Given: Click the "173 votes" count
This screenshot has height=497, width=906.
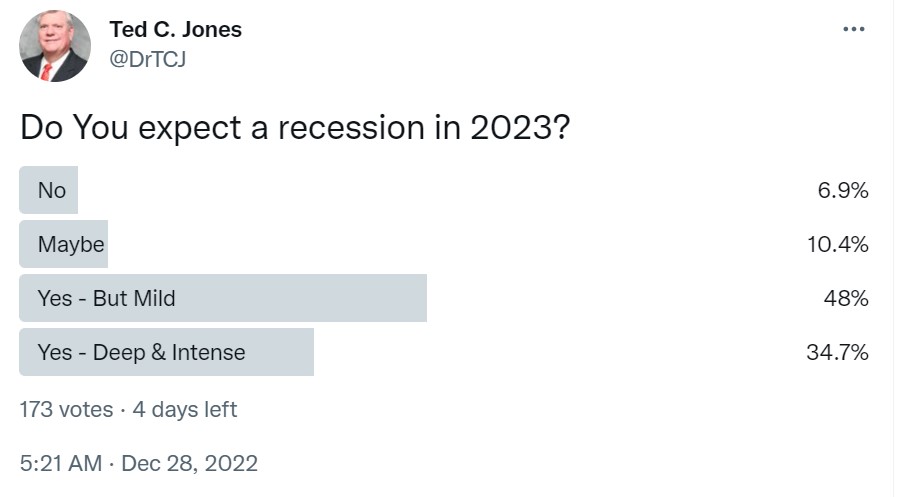Looking at the screenshot, I should (x=66, y=409).
